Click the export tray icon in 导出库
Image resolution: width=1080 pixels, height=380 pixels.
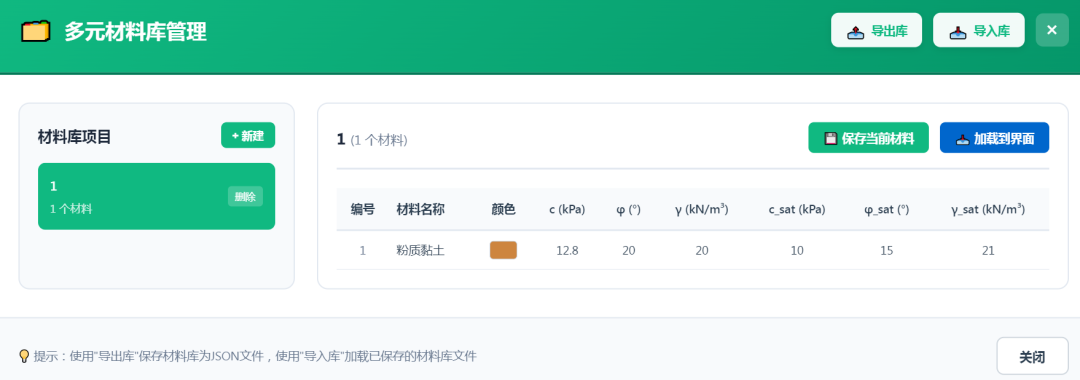pyautogui.click(x=855, y=31)
